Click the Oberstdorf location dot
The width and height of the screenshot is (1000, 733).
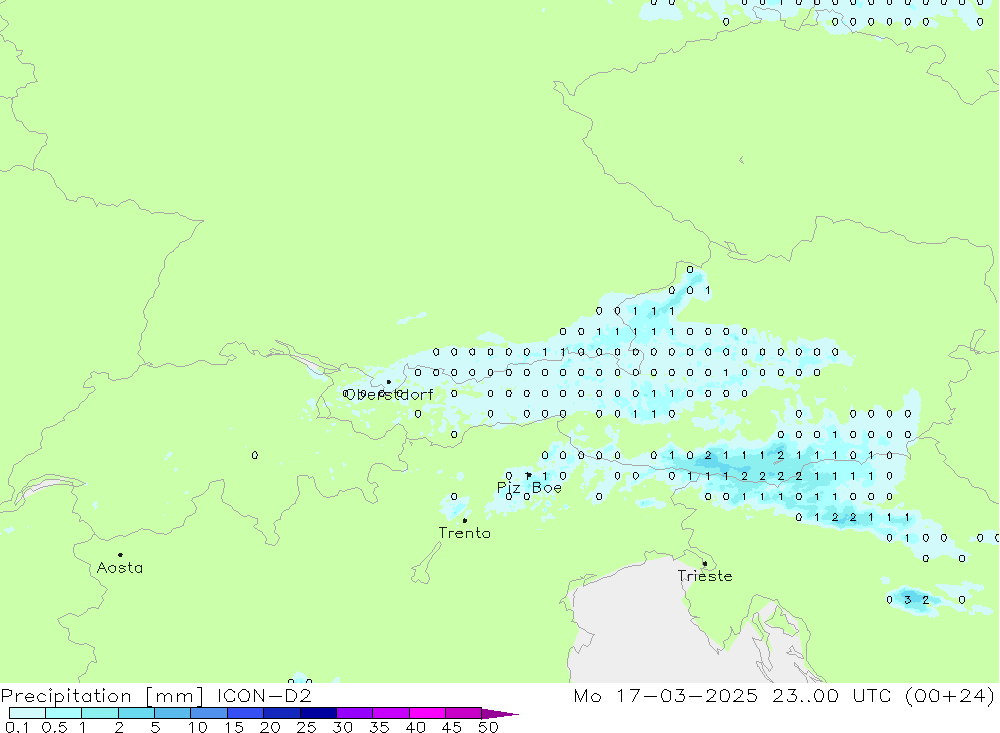389,382
